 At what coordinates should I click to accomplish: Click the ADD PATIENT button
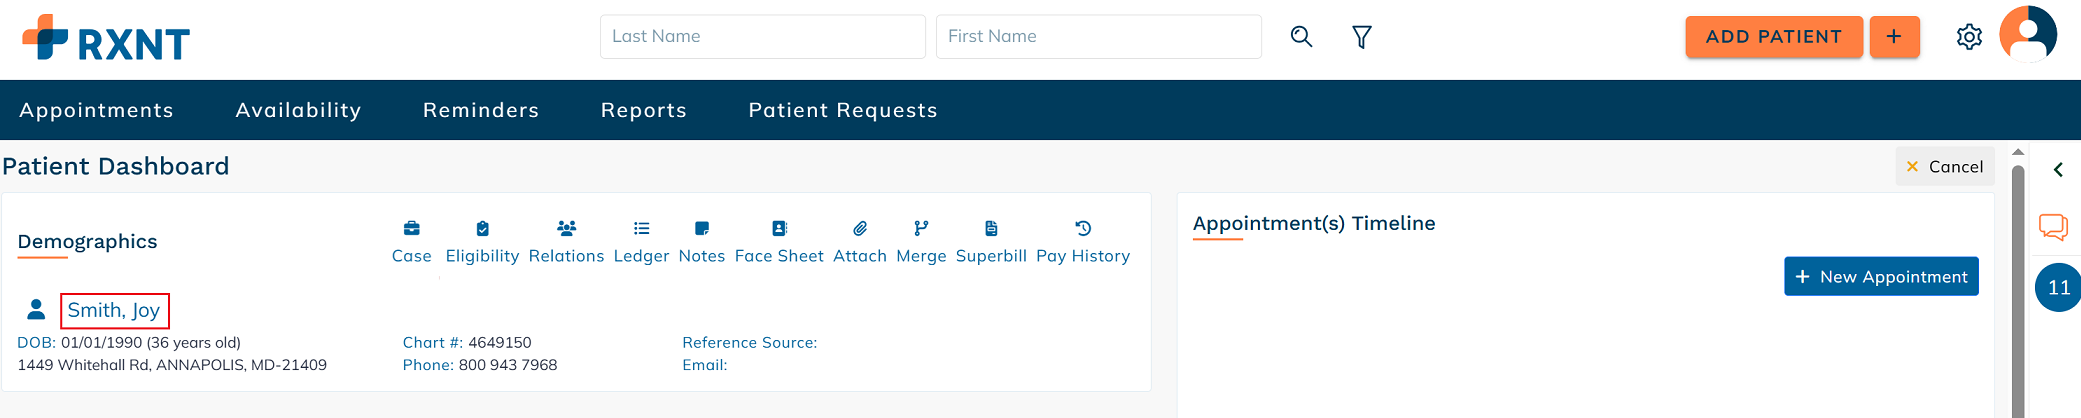tap(1774, 37)
